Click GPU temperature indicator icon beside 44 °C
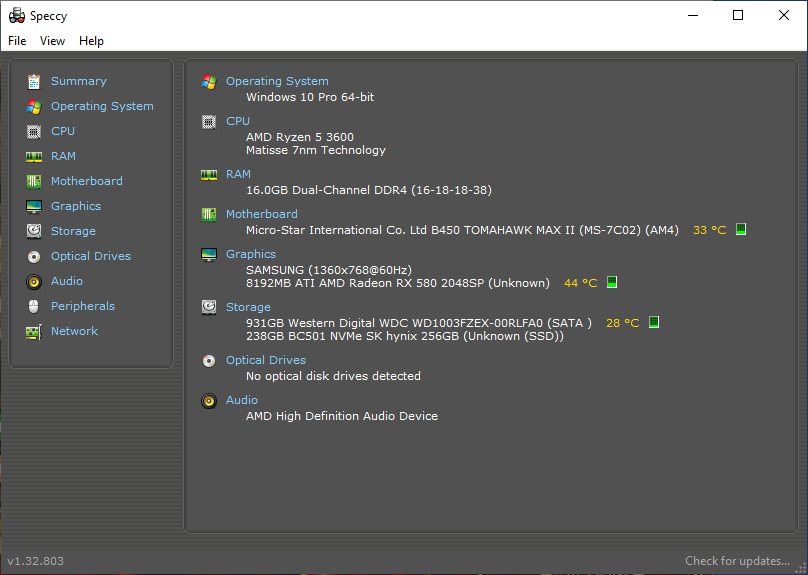 tap(612, 282)
